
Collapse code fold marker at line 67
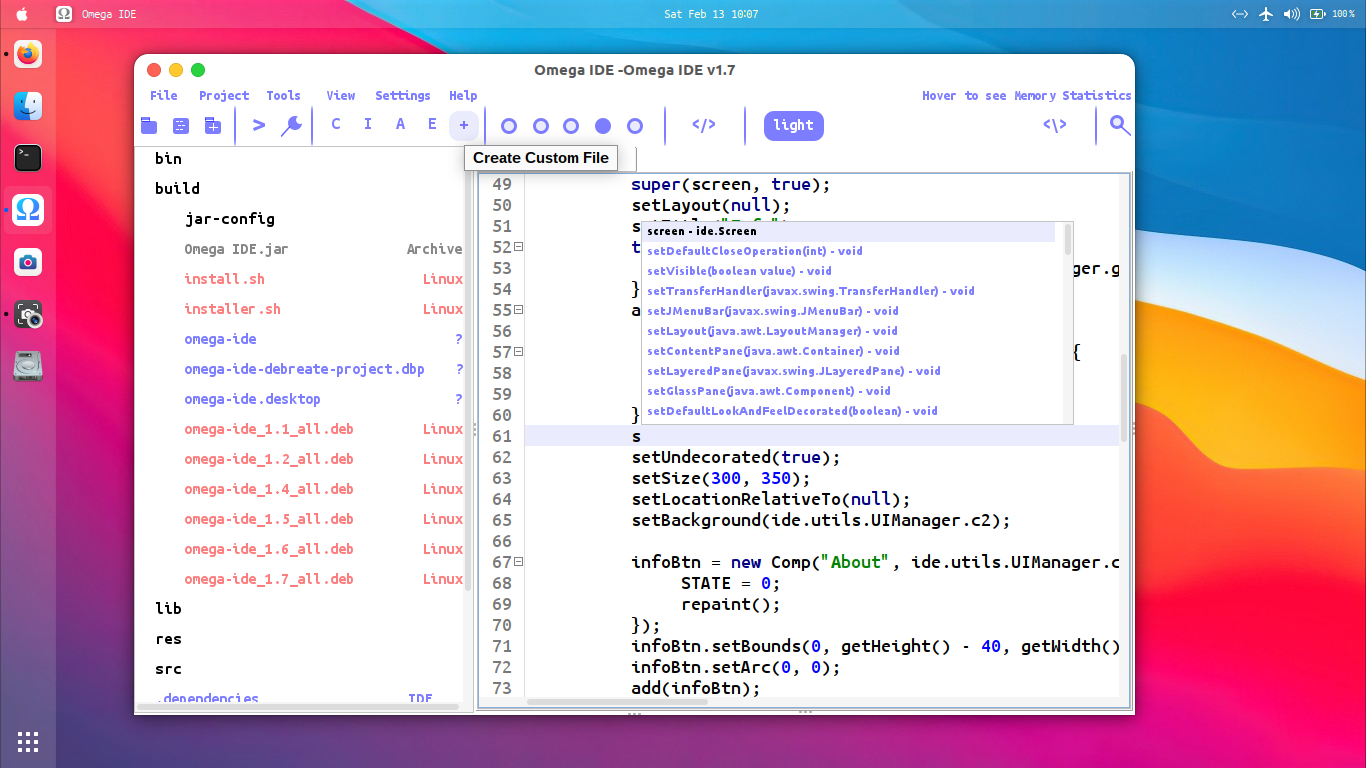click(519, 562)
